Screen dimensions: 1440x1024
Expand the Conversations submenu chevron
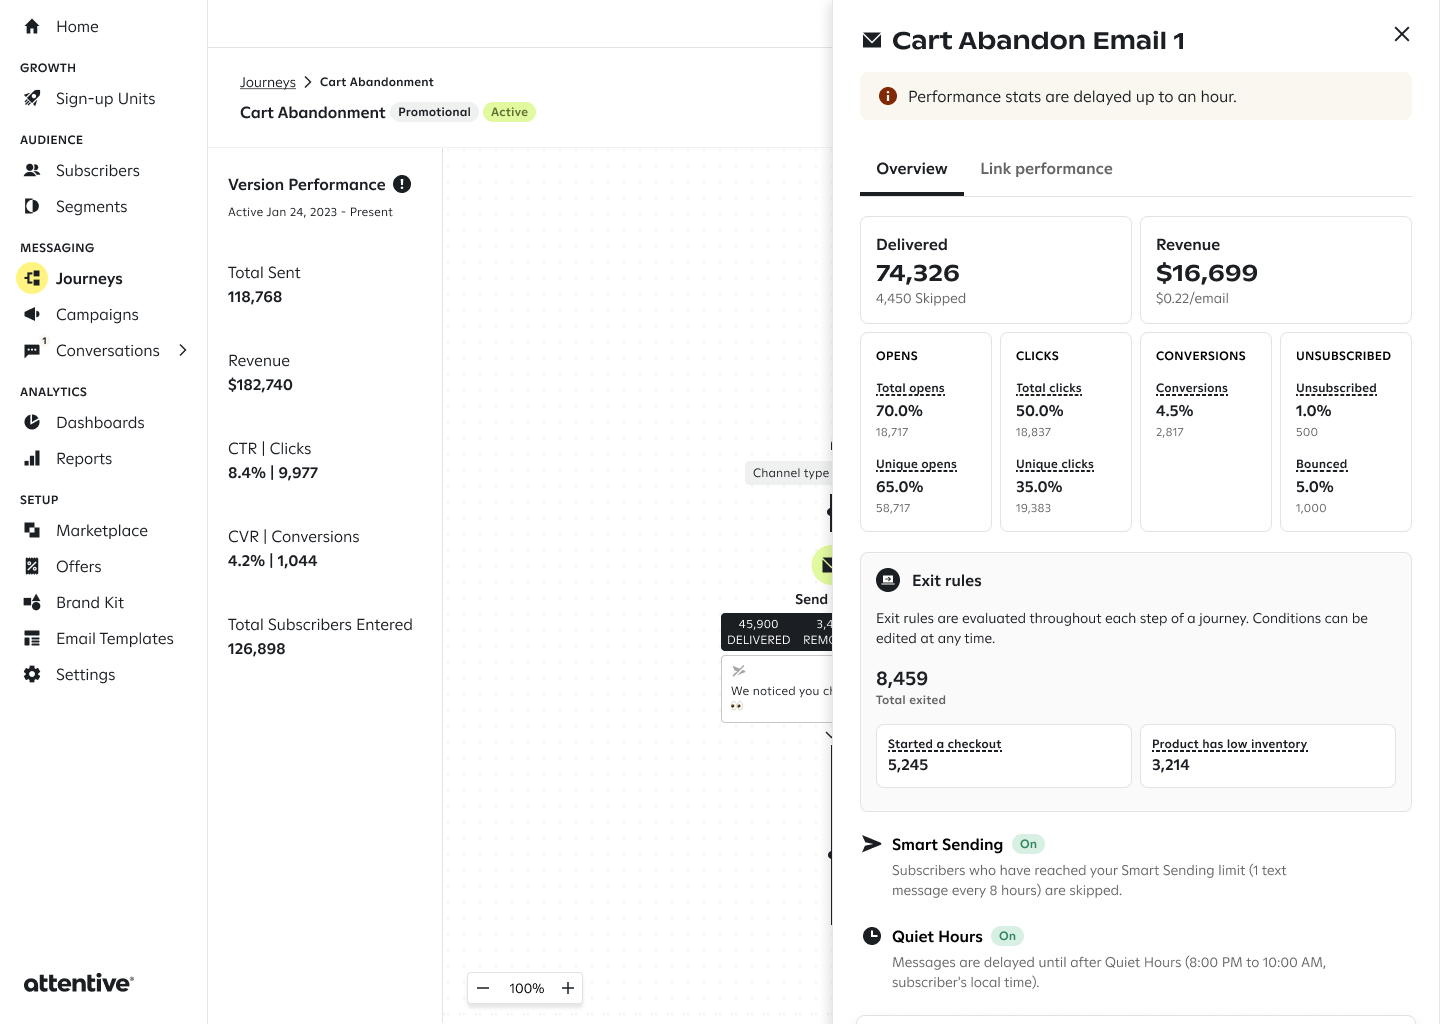tap(183, 350)
